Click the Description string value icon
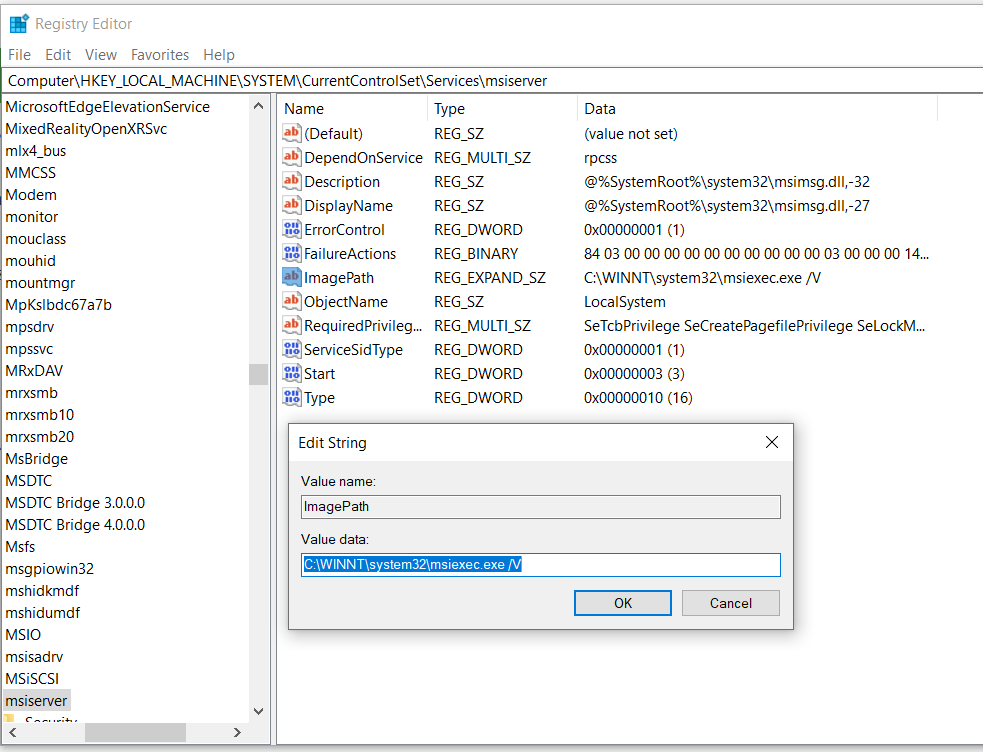 [x=292, y=181]
